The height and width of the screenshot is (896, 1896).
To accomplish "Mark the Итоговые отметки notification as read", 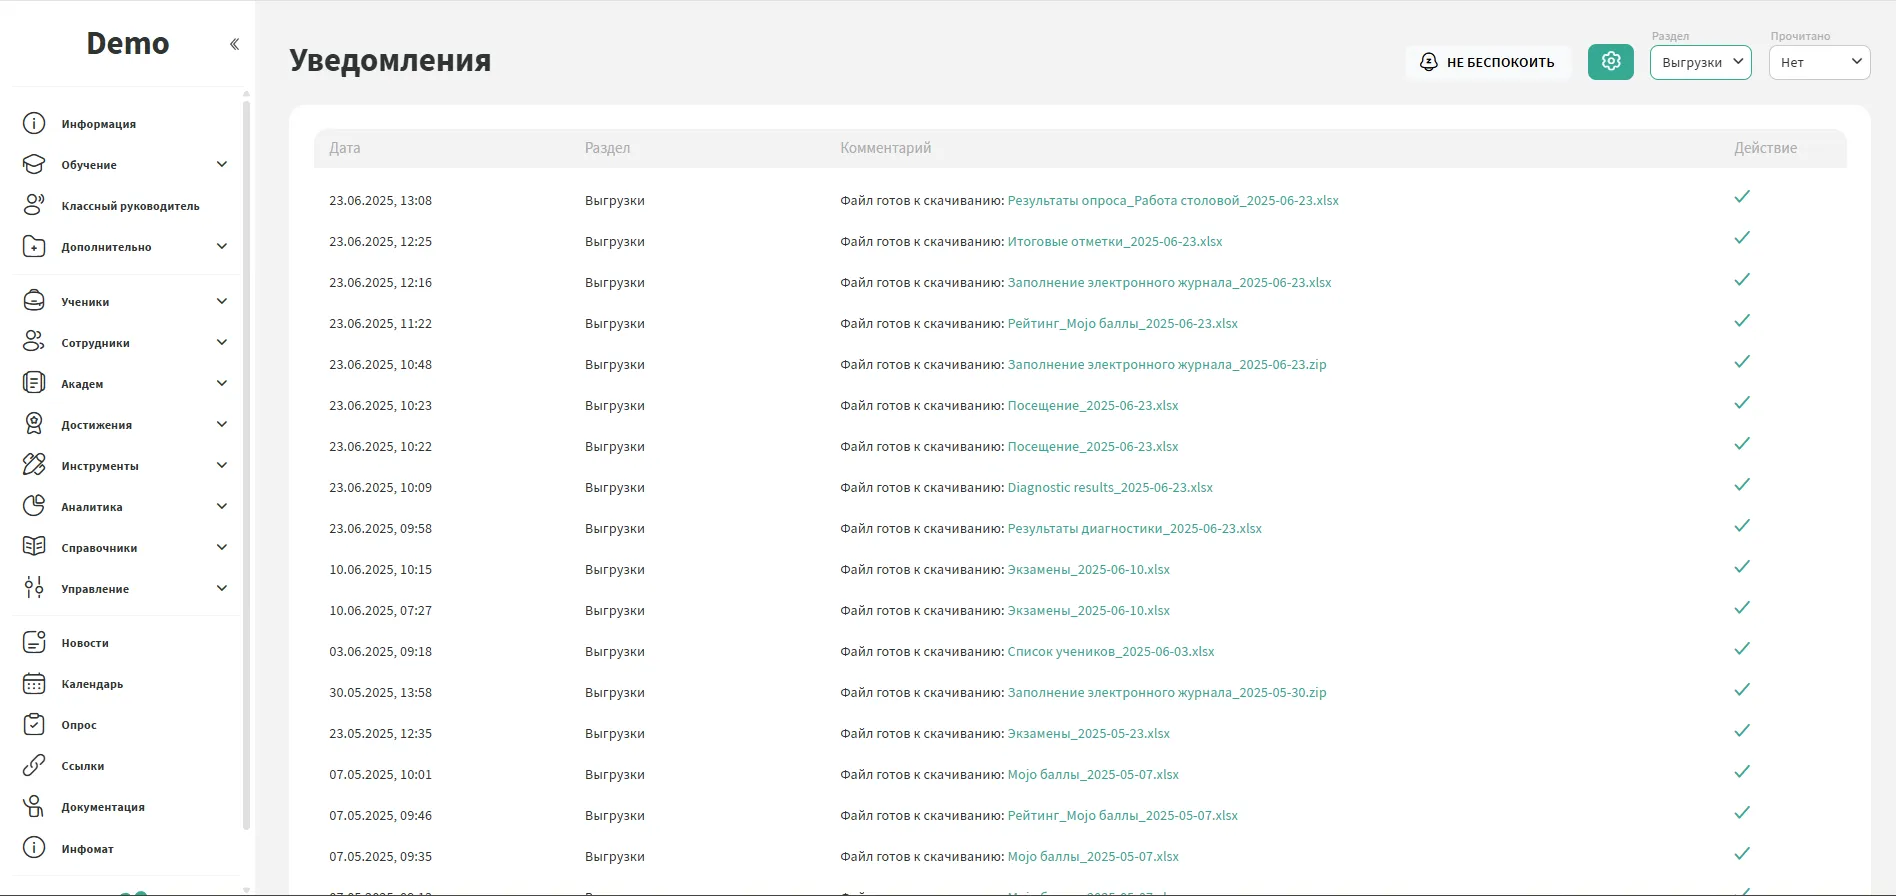I will coord(1741,238).
